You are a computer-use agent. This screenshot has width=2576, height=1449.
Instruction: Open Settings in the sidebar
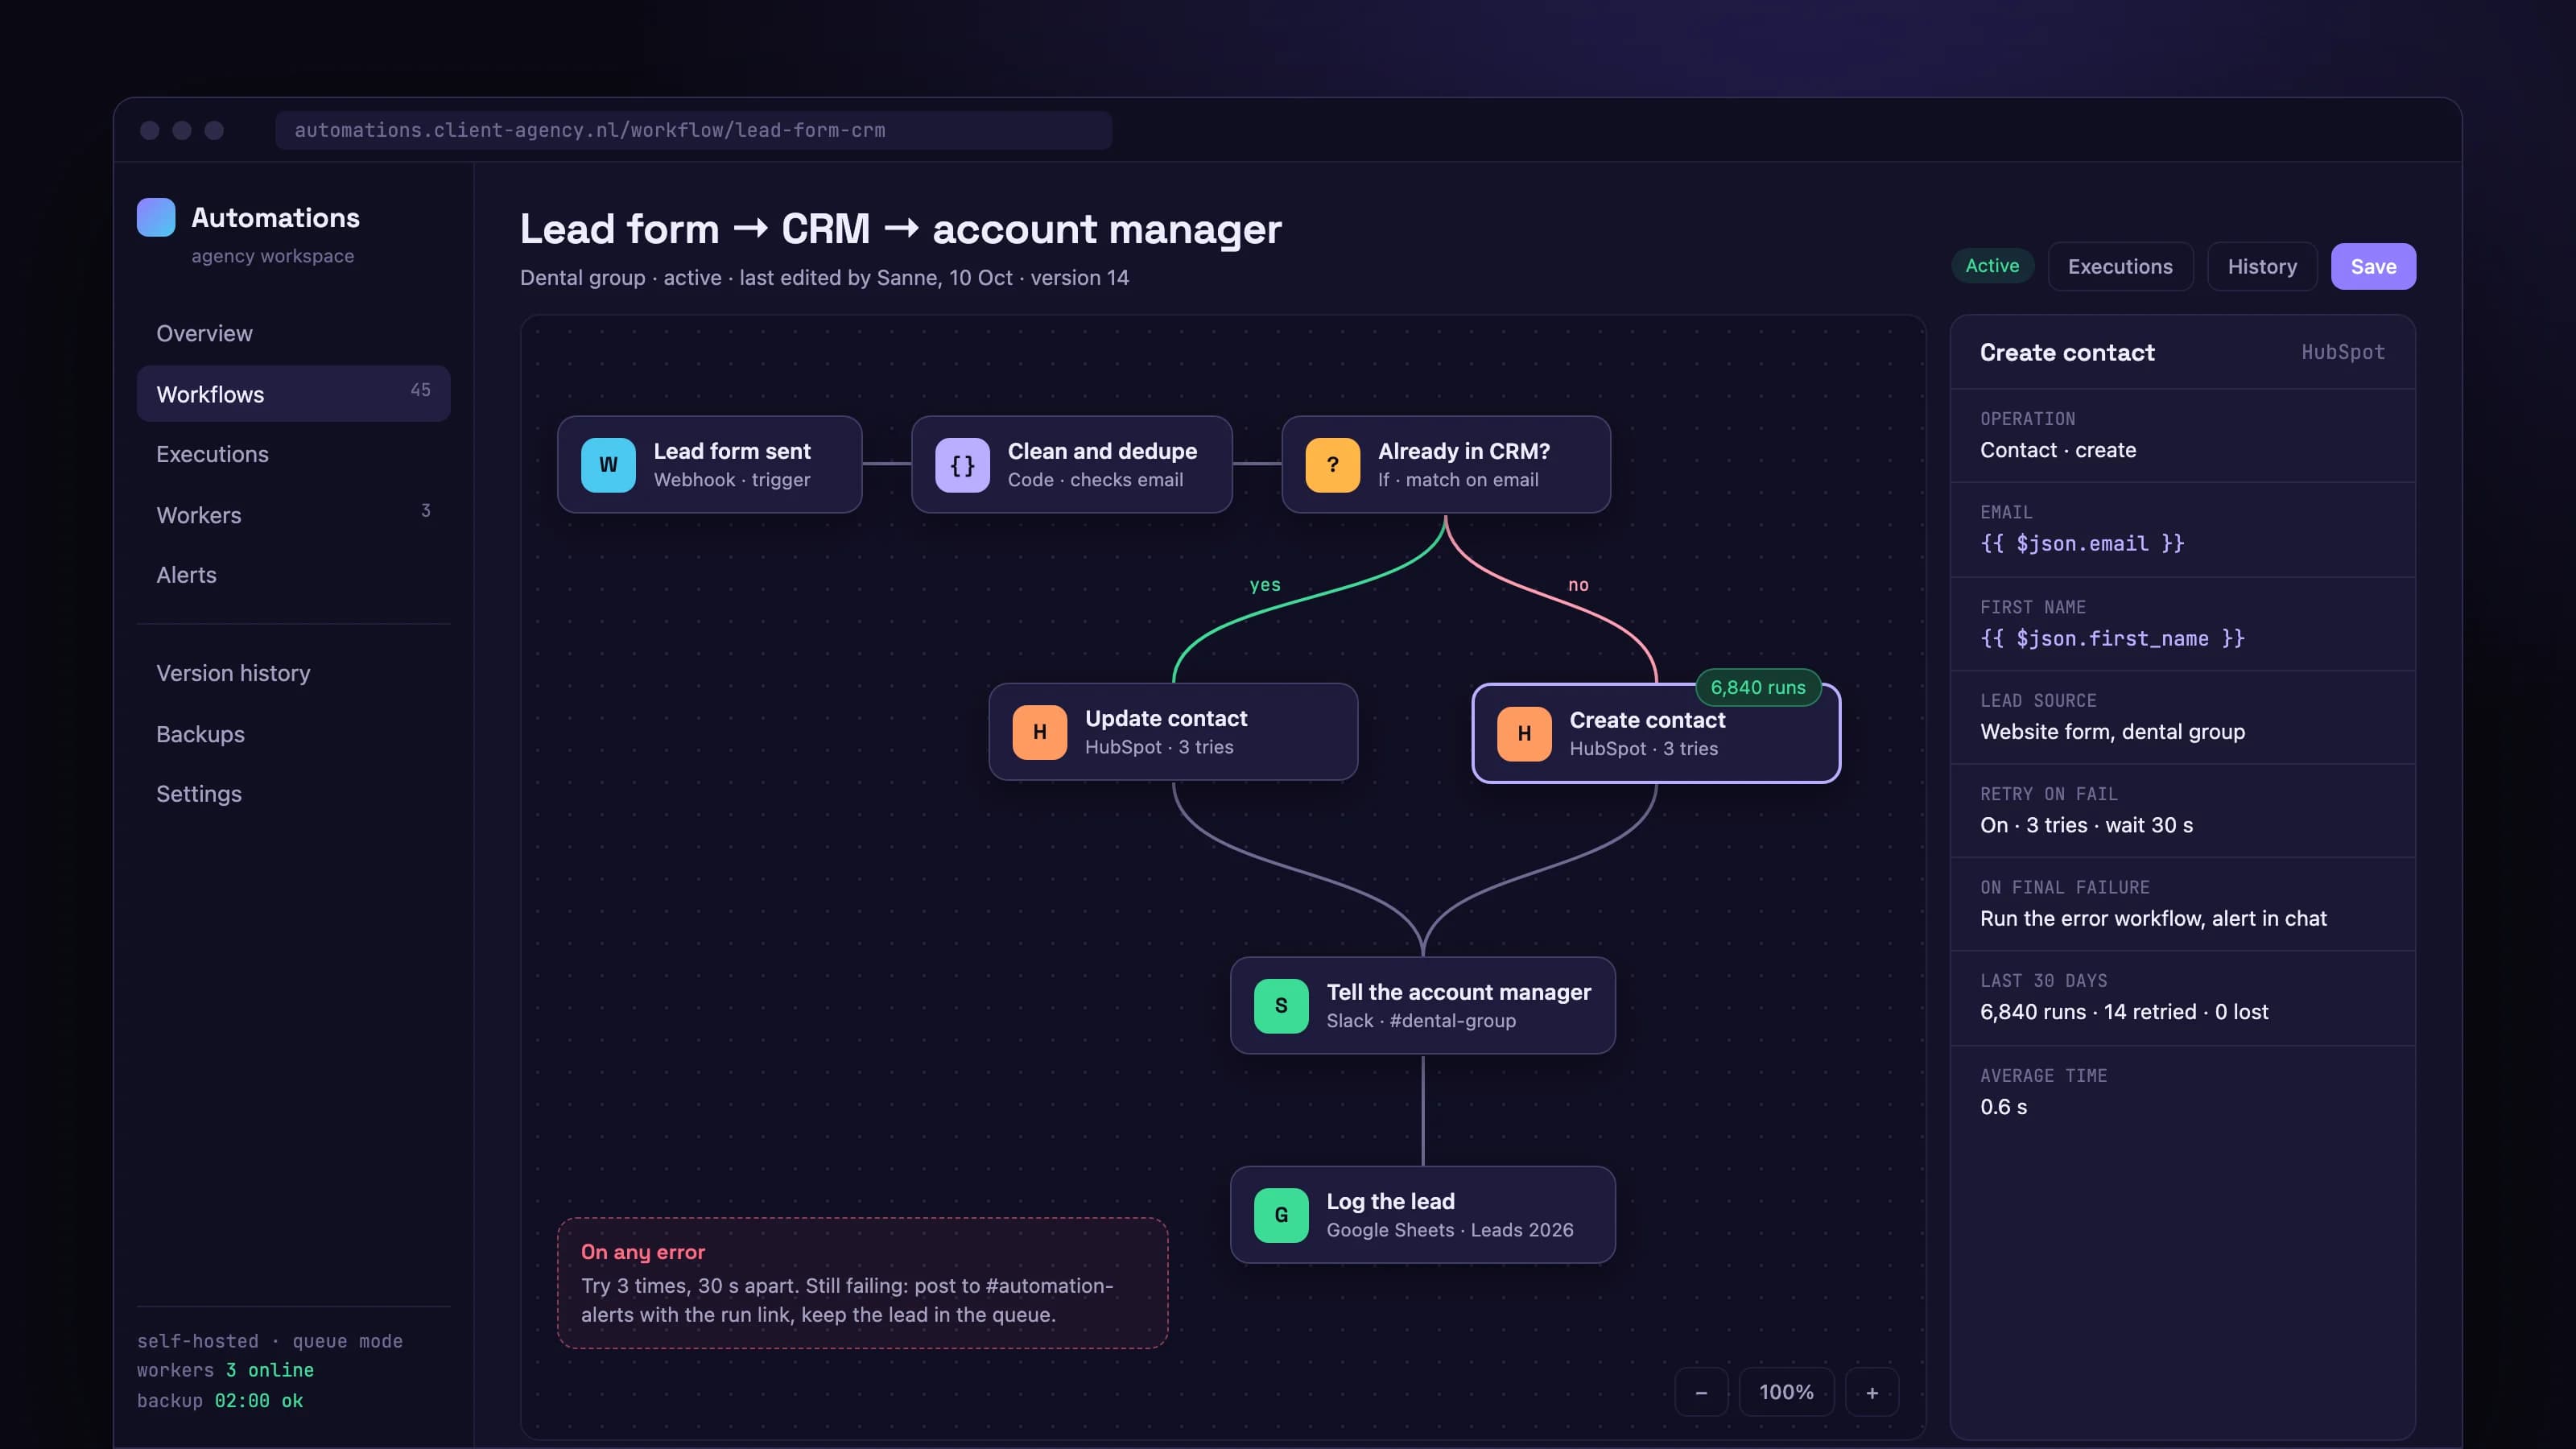pyautogui.click(x=293, y=794)
